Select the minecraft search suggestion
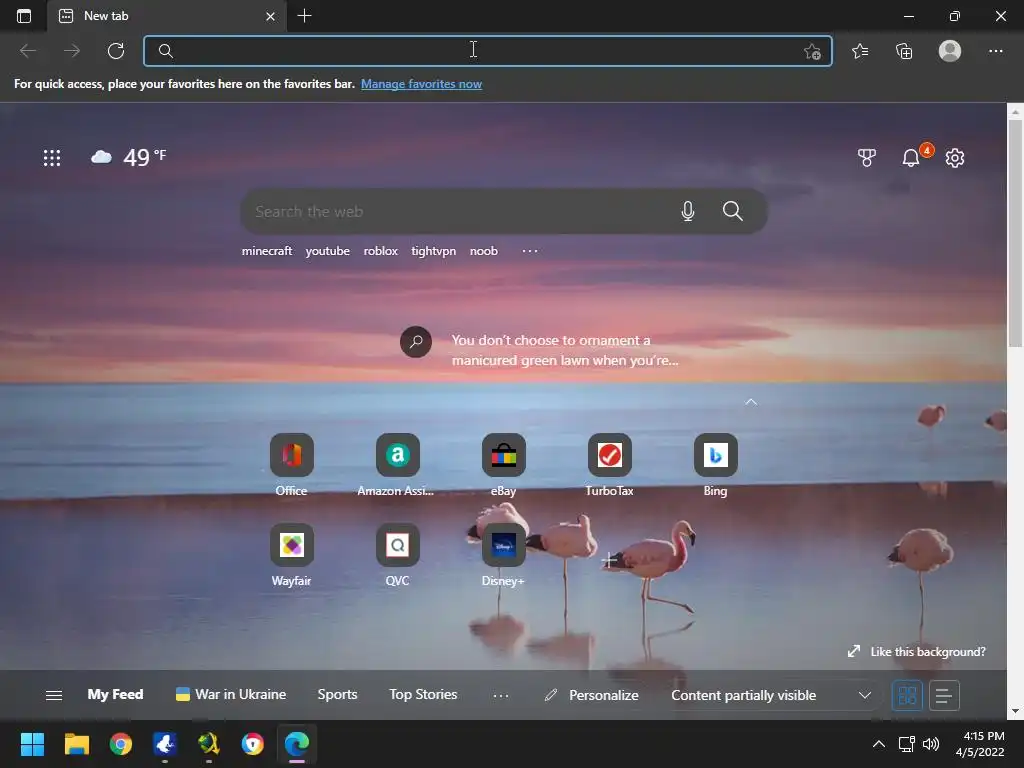1024x768 pixels. pyautogui.click(x=266, y=251)
